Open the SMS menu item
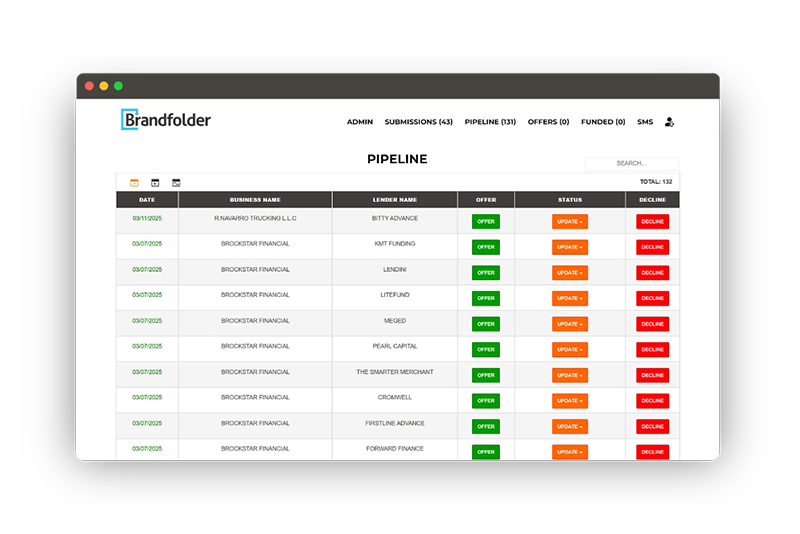This screenshot has width=800, height=534. [645, 122]
